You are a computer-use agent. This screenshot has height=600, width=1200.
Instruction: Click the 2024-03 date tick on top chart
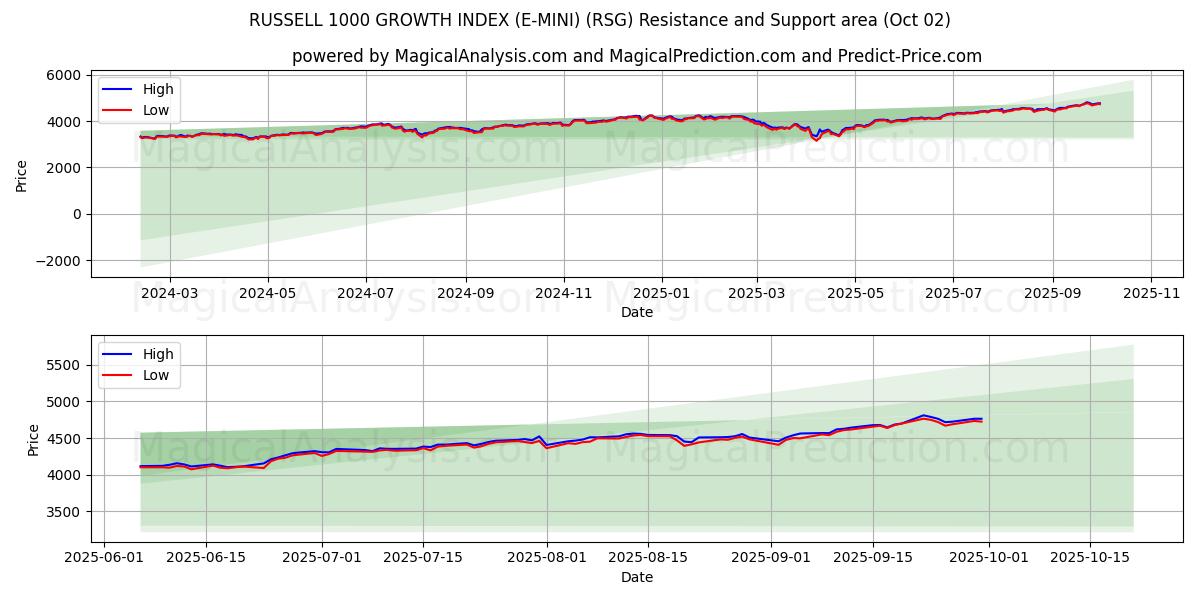pyautogui.click(x=169, y=294)
